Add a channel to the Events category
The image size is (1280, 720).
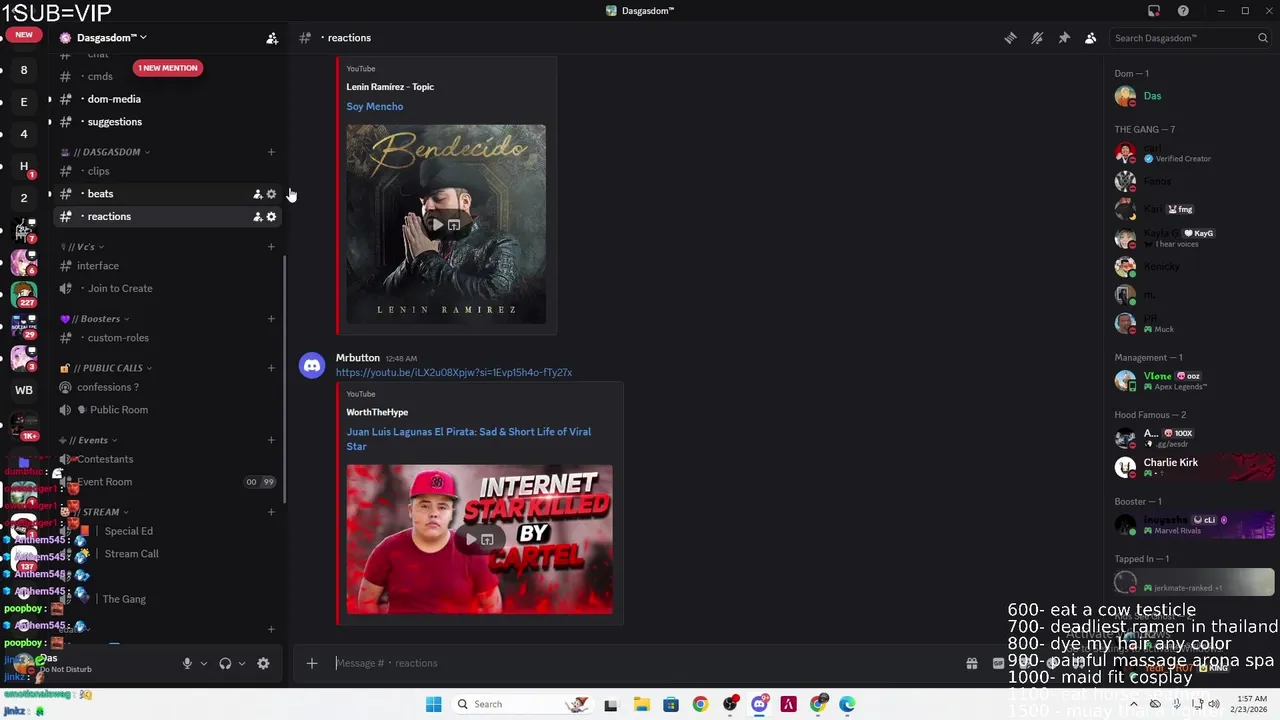[271, 440]
